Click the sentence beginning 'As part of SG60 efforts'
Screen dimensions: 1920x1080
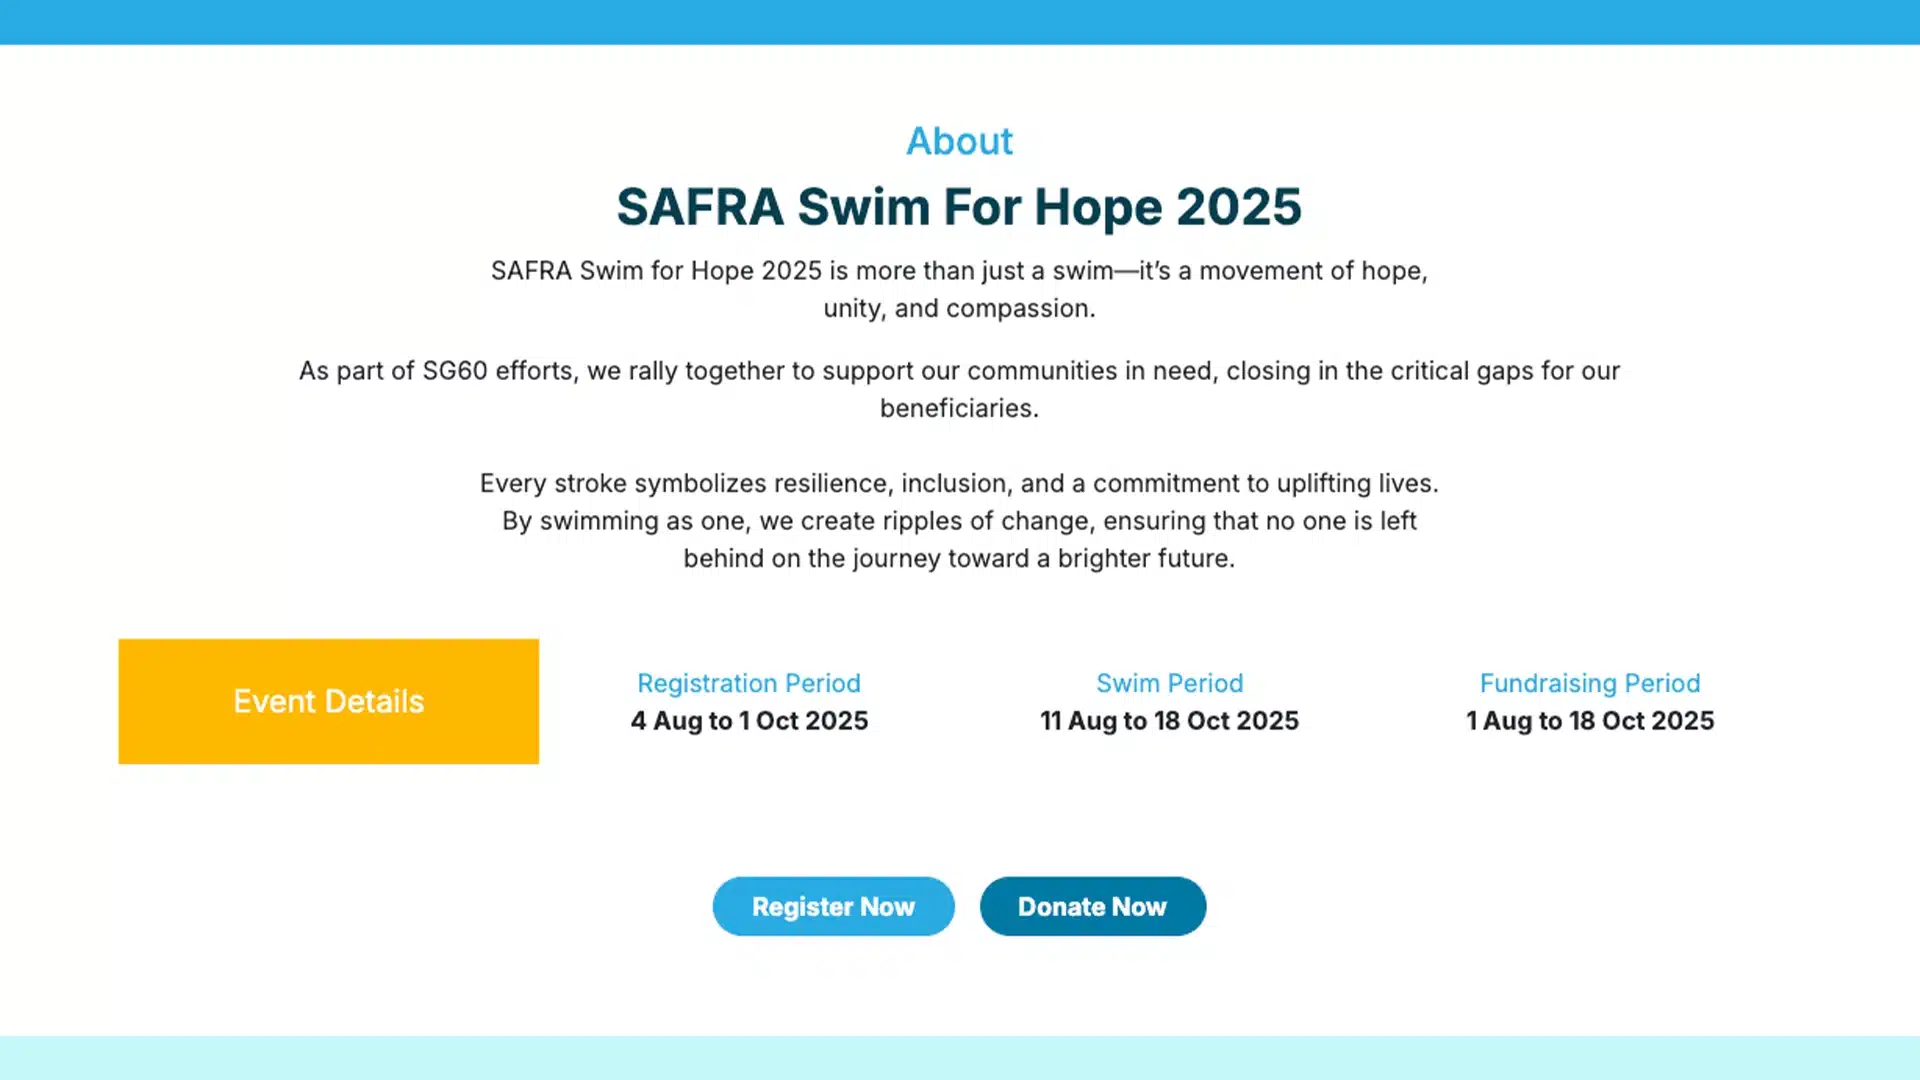(x=959, y=371)
